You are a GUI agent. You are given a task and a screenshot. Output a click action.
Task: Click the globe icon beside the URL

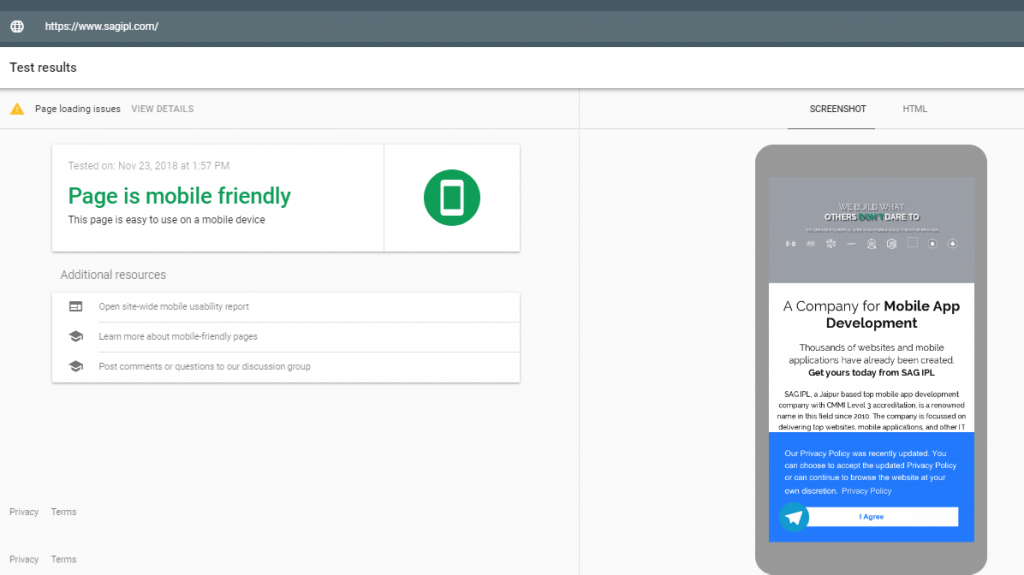tap(17, 27)
